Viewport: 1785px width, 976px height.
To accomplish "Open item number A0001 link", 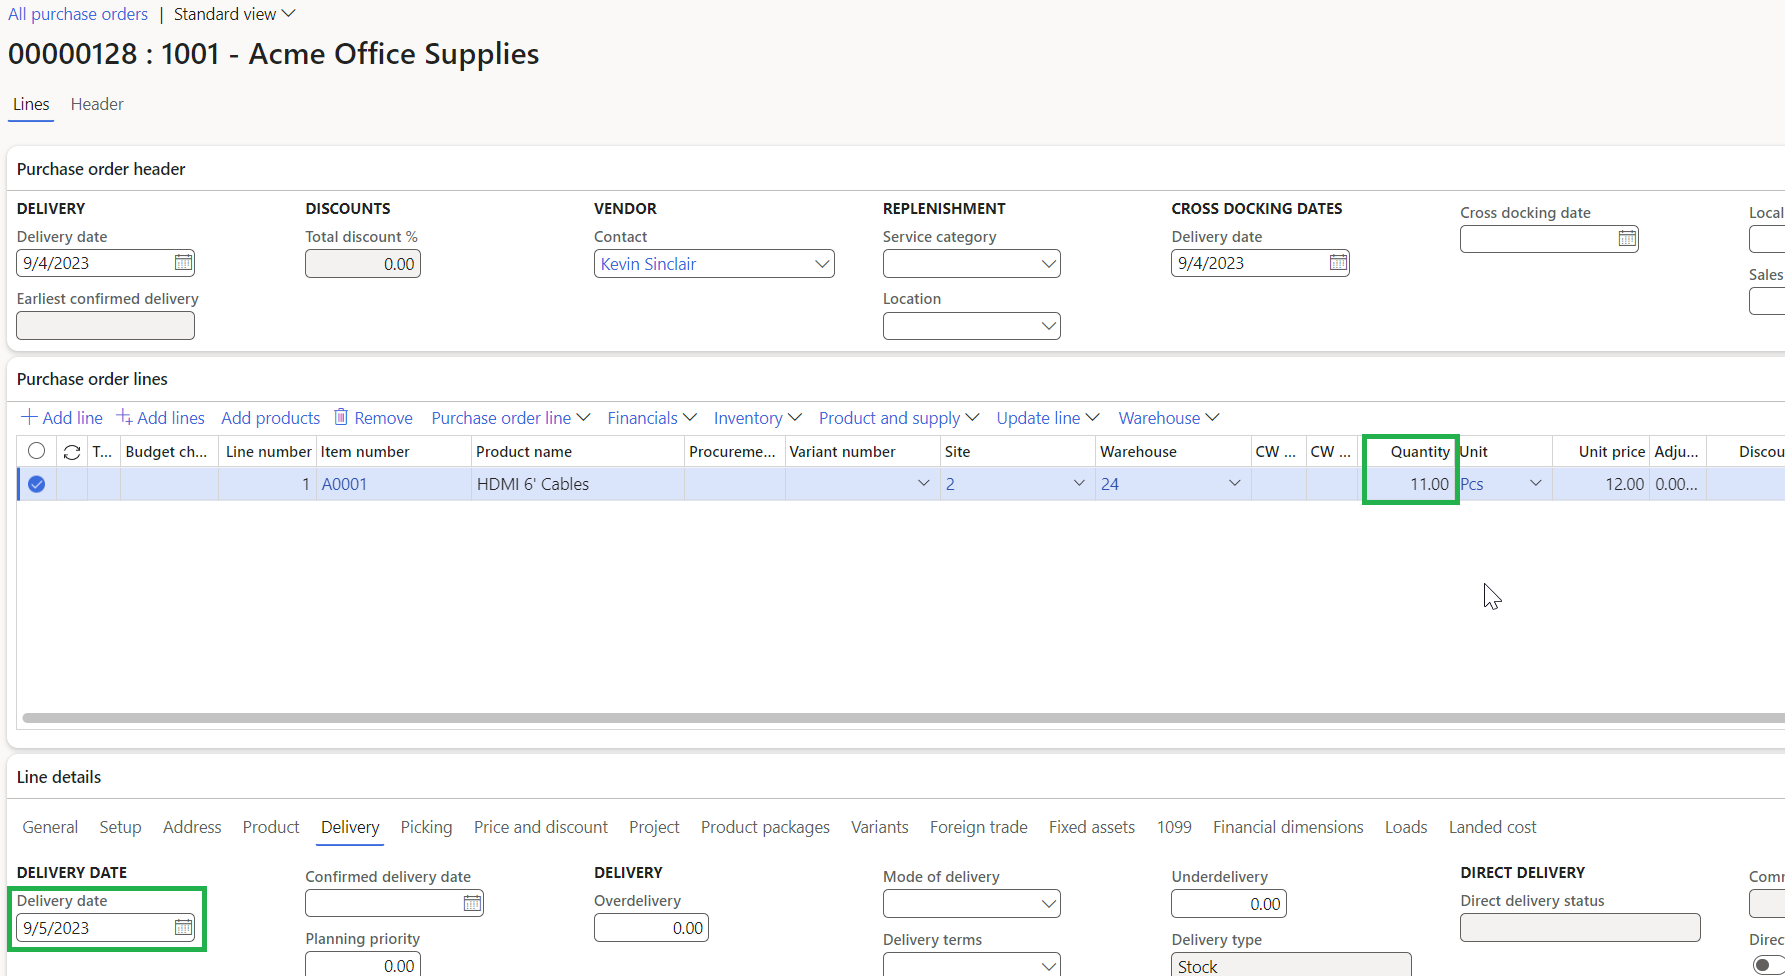I will coord(344,483).
